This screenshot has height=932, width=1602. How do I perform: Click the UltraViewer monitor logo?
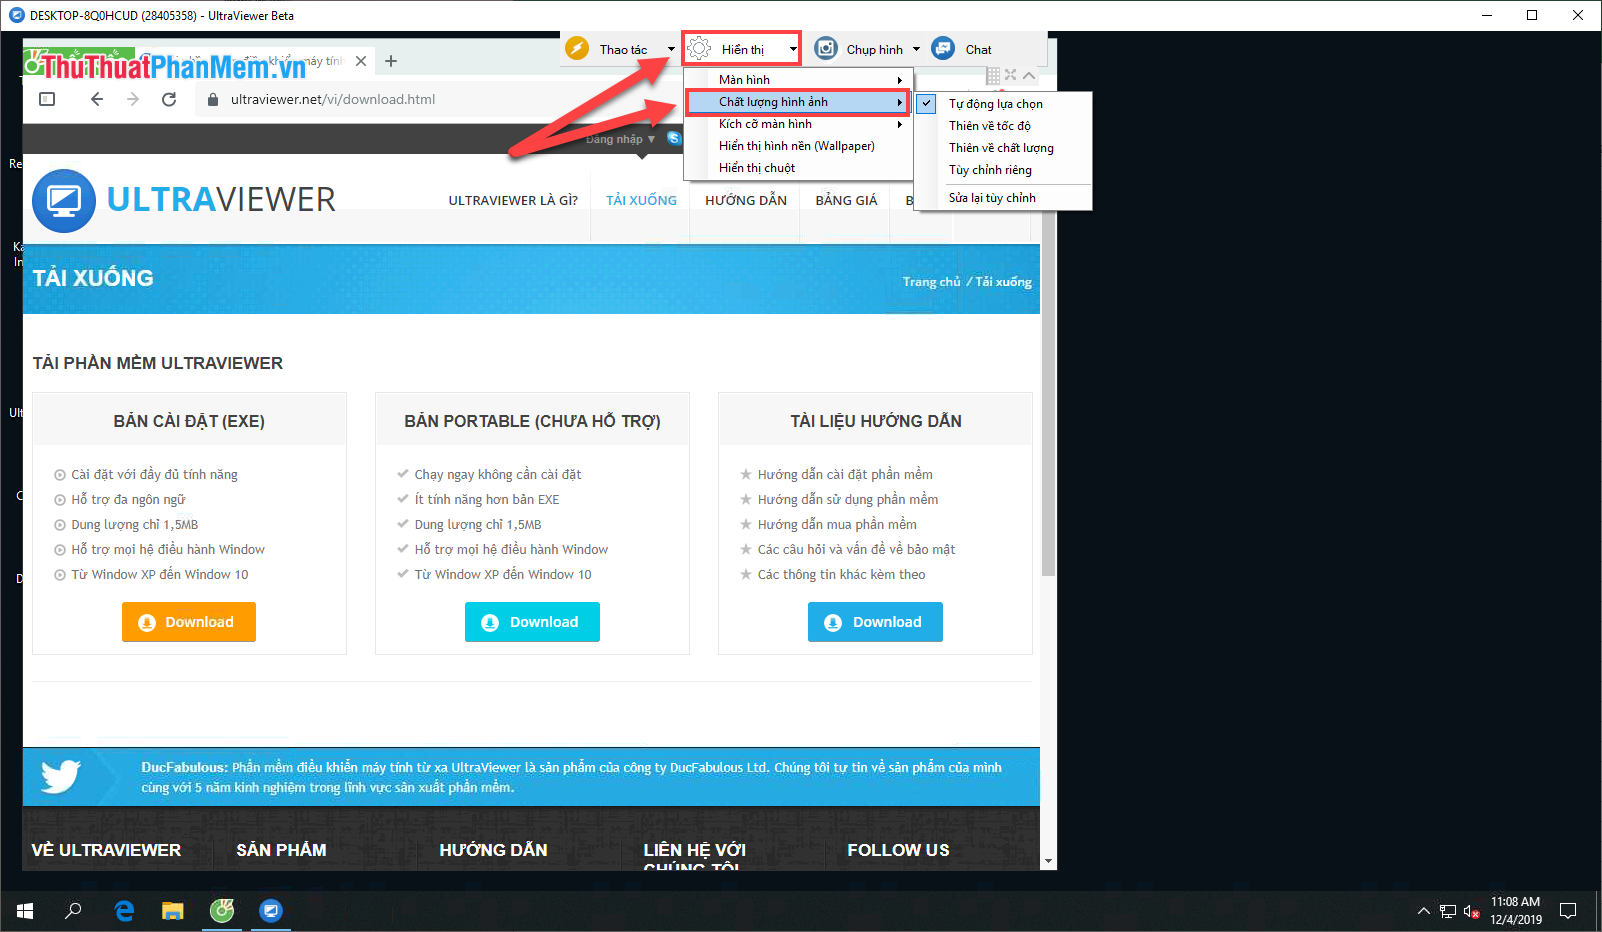pos(64,200)
